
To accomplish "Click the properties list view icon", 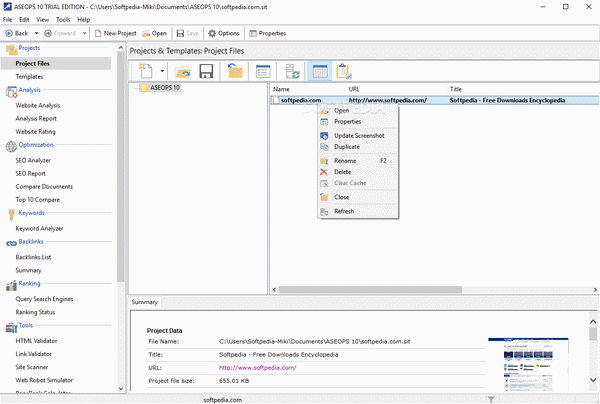I will click(264, 71).
